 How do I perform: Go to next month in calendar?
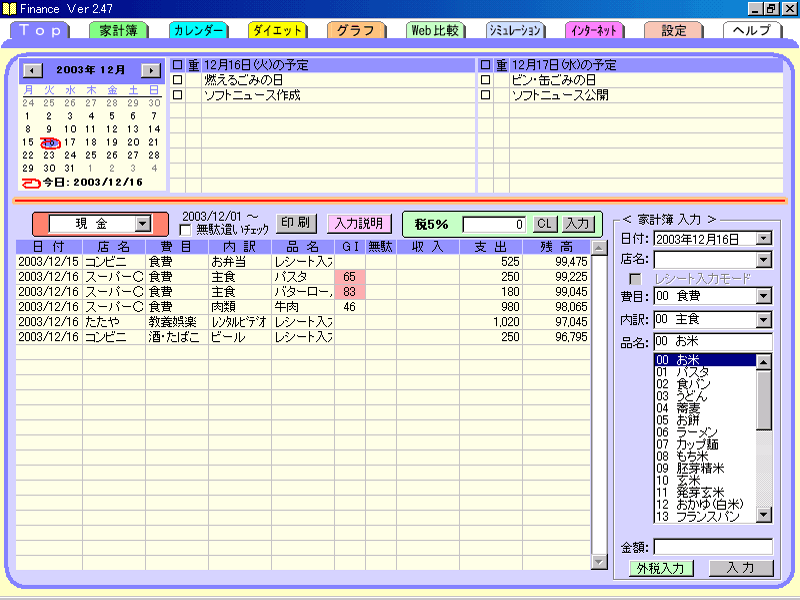tap(151, 70)
